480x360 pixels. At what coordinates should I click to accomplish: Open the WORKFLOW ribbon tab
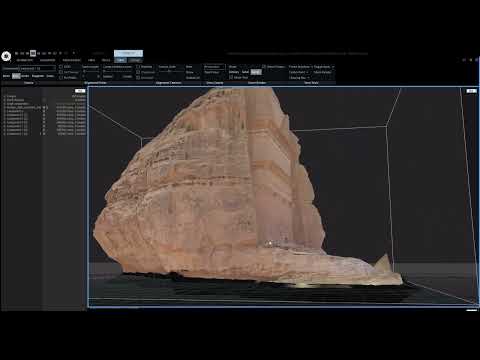[25, 60]
